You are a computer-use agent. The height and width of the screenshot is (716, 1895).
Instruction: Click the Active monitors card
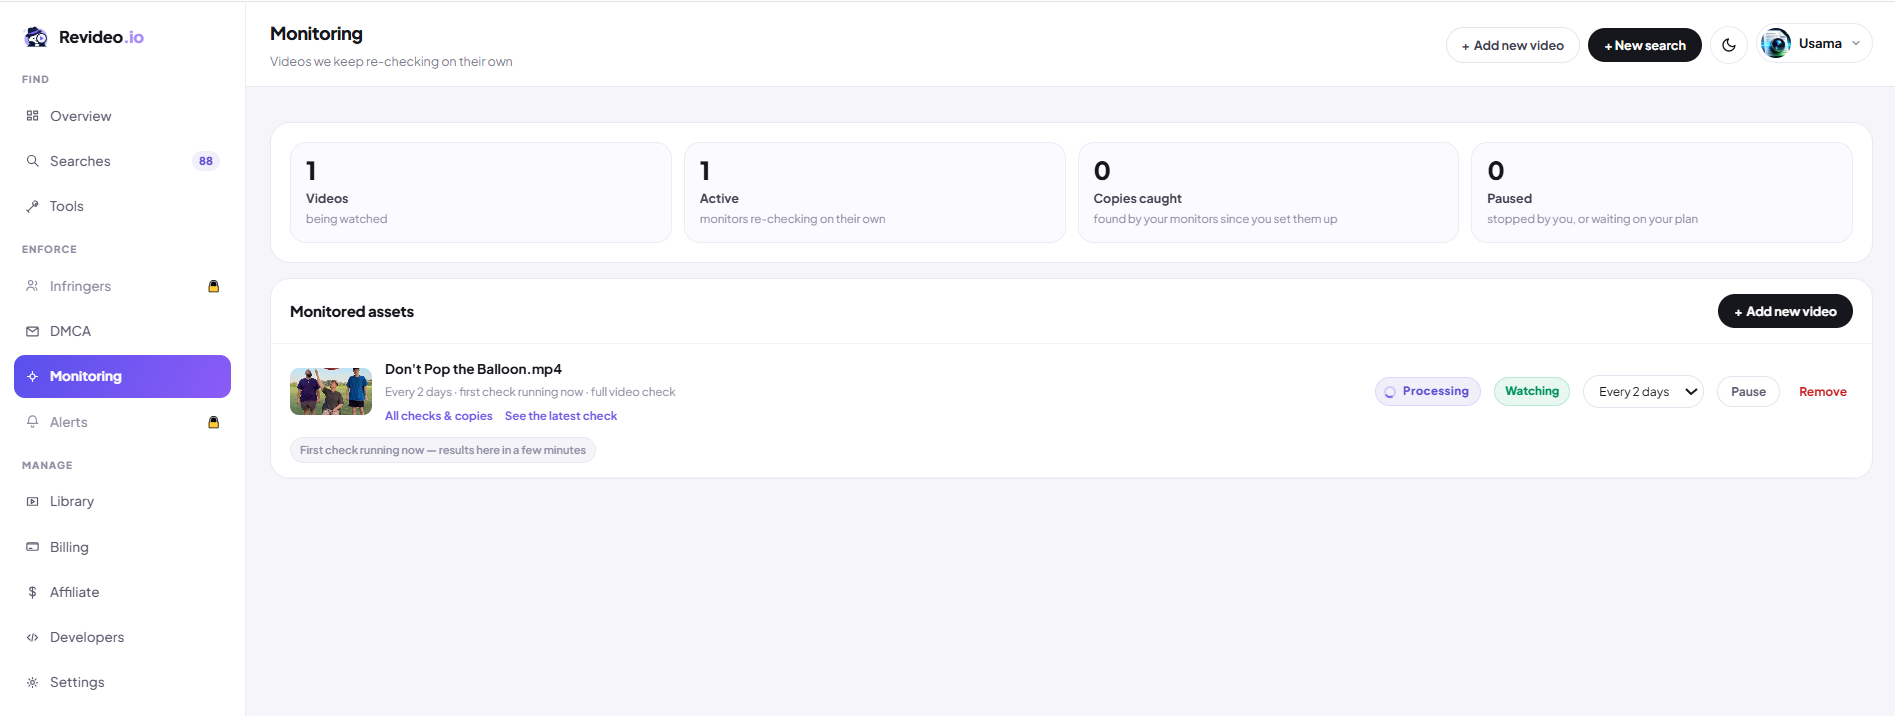tap(874, 192)
